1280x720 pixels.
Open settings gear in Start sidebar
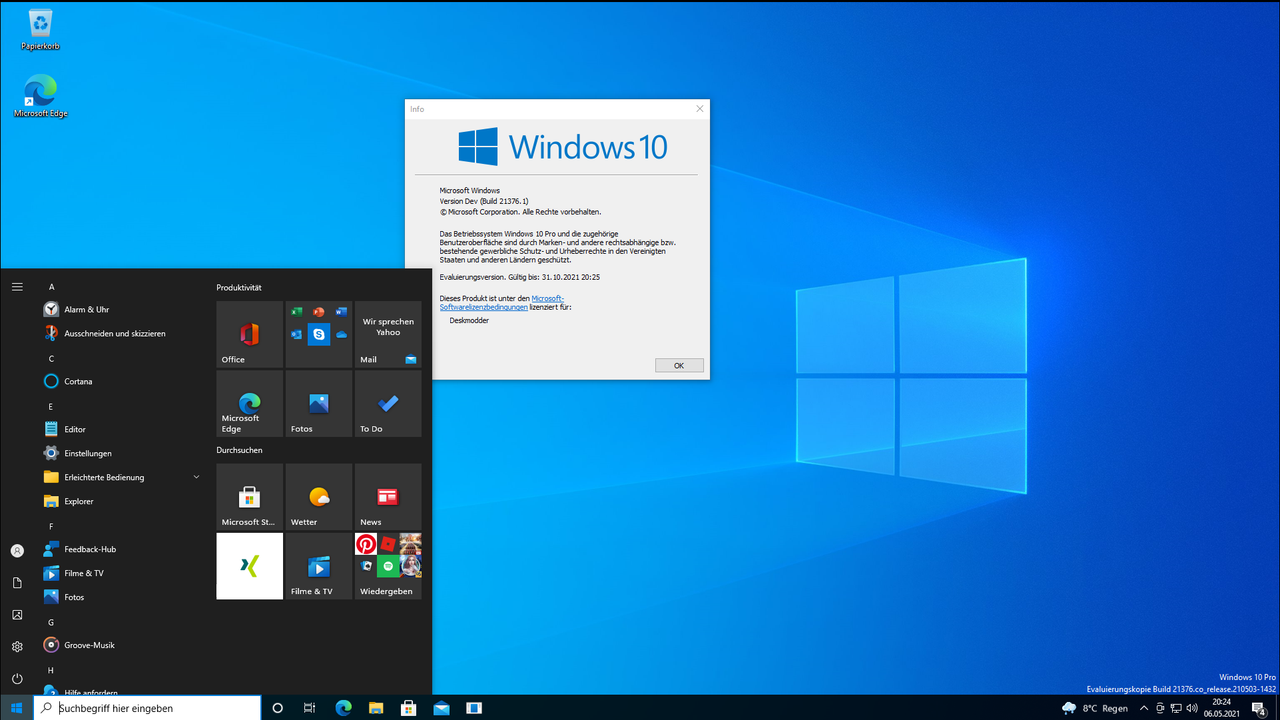pyautogui.click(x=17, y=647)
